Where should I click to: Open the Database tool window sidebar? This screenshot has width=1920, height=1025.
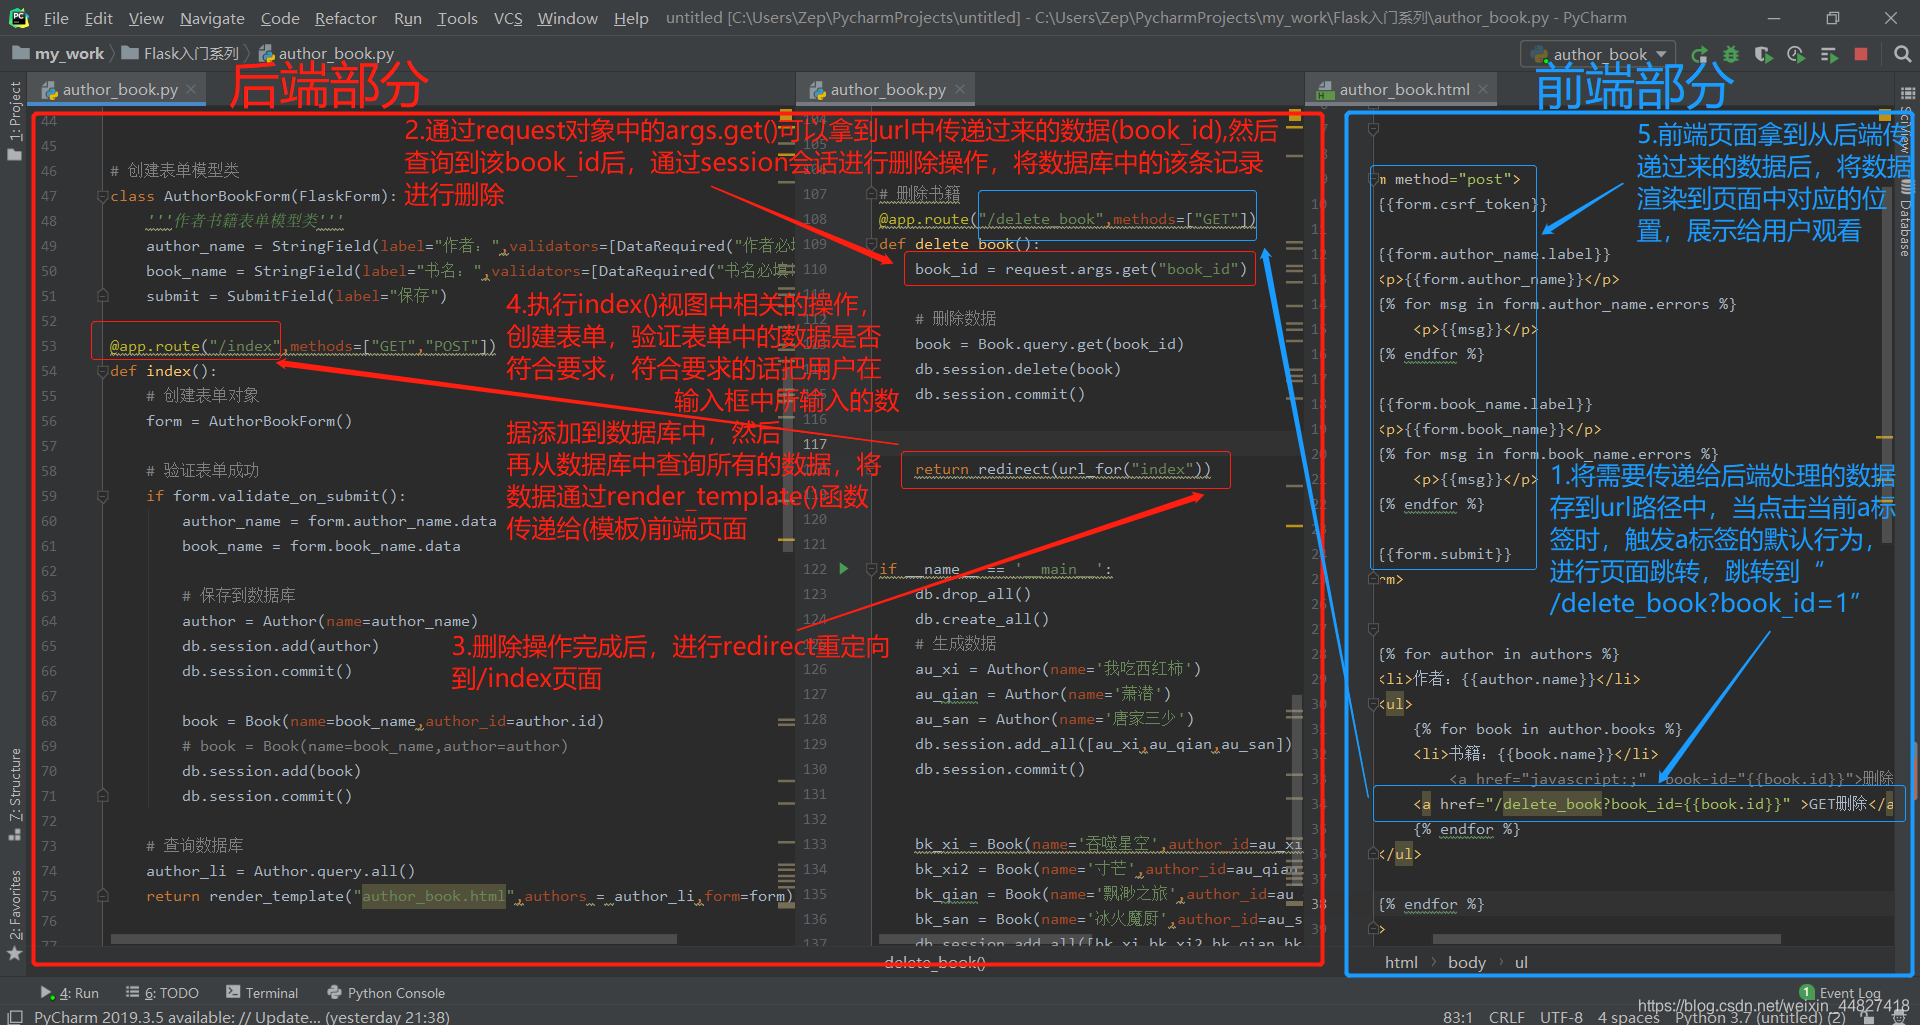(1905, 218)
